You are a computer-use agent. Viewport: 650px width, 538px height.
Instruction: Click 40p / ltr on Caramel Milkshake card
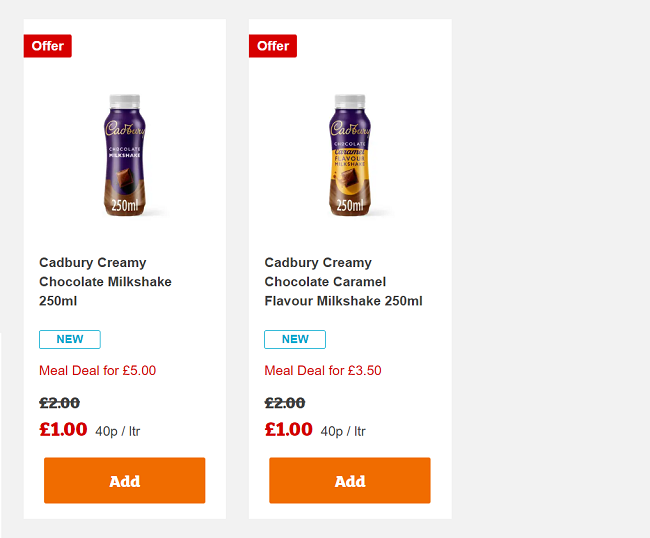point(343,432)
